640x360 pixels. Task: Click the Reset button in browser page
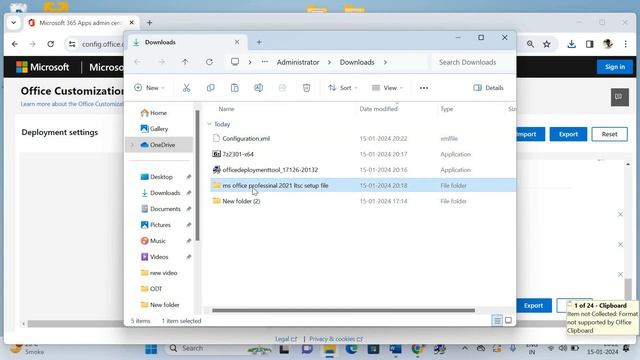tap(609, 134)
